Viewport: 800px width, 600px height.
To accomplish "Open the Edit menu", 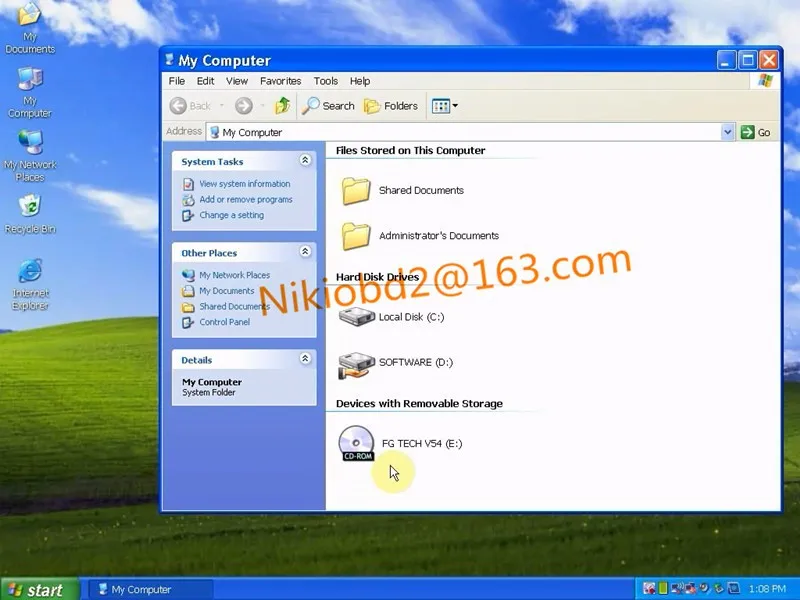I will (205, 81).
